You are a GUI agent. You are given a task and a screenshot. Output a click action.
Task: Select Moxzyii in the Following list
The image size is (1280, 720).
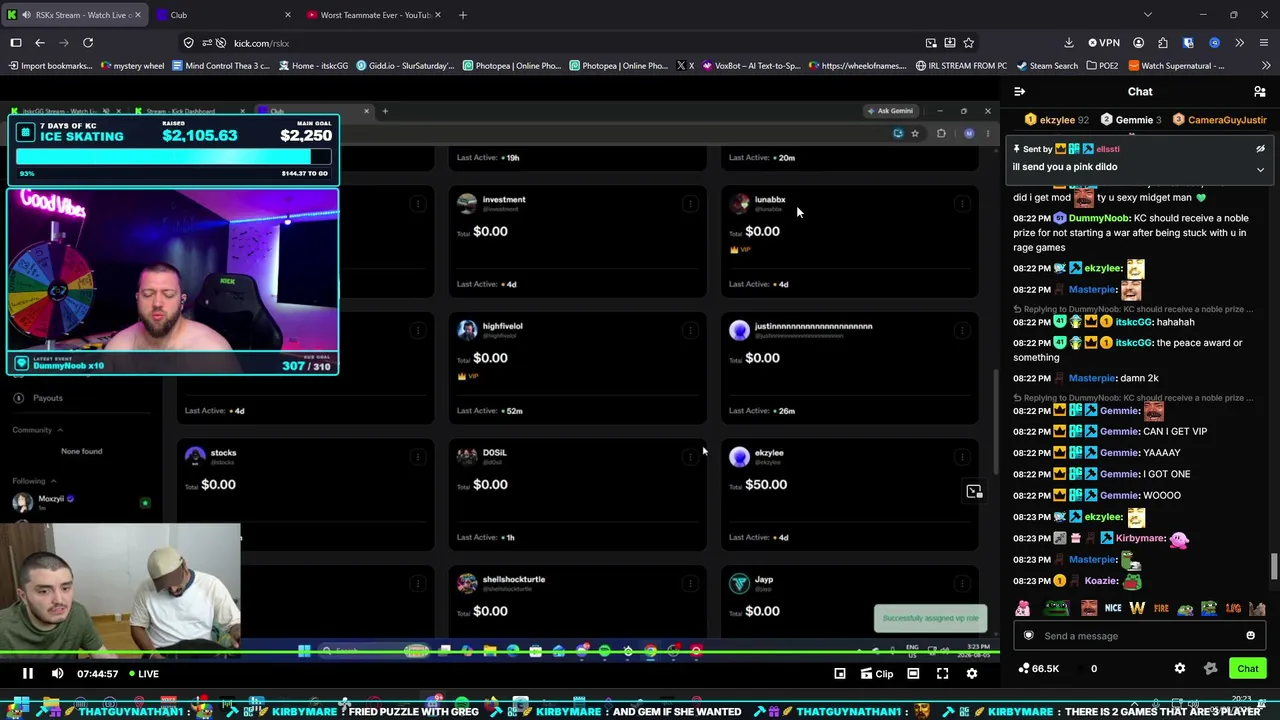pyautogui.click(x=50, y=500)
